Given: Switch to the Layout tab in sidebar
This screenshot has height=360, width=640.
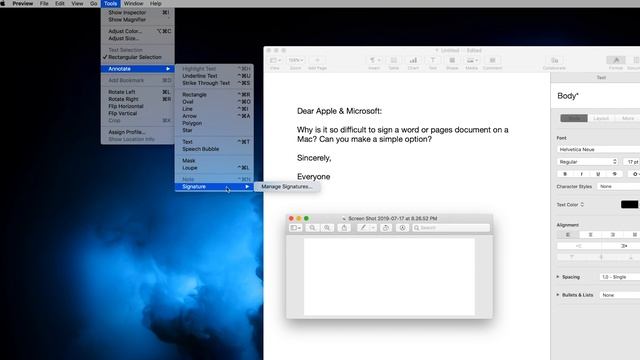Looking at the screenshot, I should click(x=601, y=118).
